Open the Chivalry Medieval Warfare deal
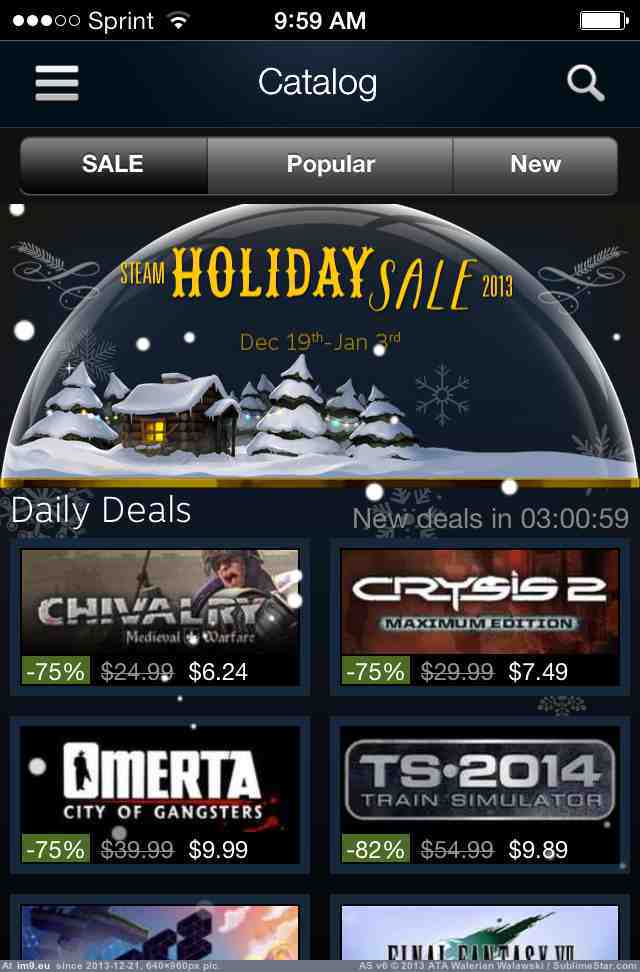Screen dimensions: 640x972 [160, 617]
